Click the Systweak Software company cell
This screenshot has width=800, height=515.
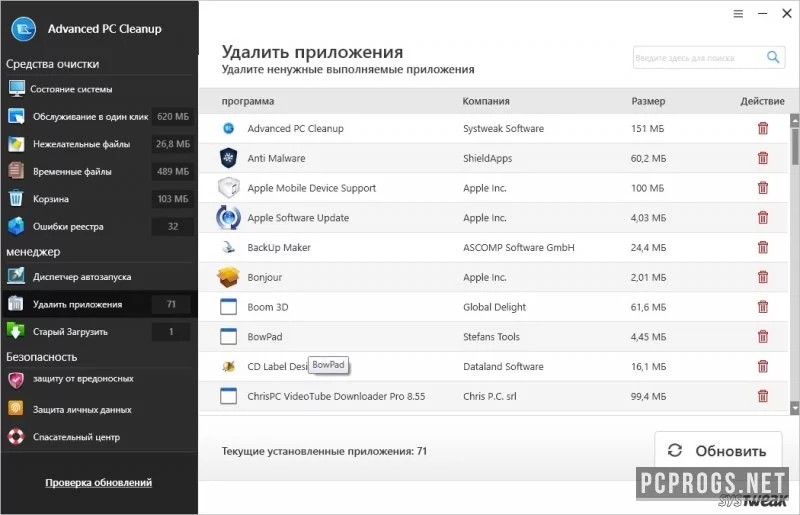point(503,129)
